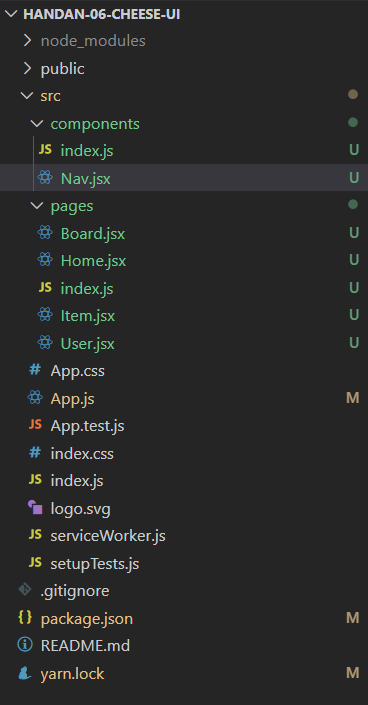The image size is (368, 705).
Task: Click the CSS hash icon beside index.css
Action: click(x=35, y=453)
